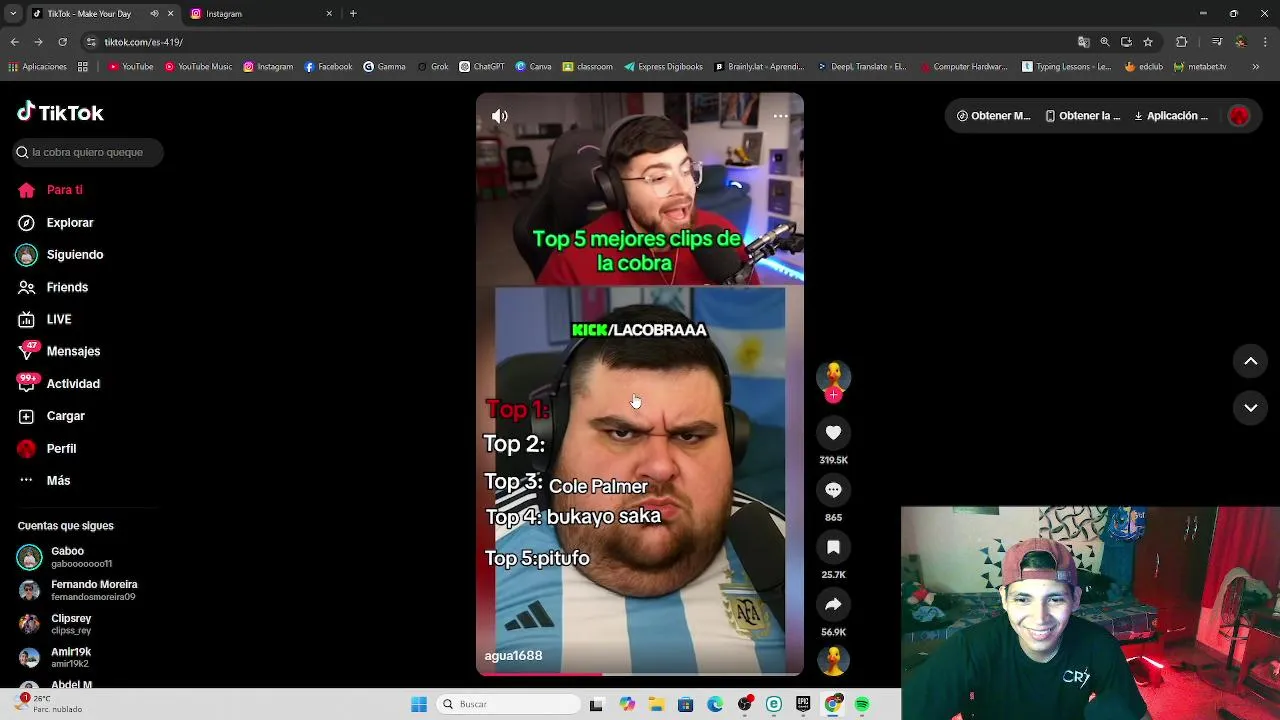Show more bookmarks with the overflow chevron
The height and width of the screenshot is (720, 1280).
(1255, 67)
